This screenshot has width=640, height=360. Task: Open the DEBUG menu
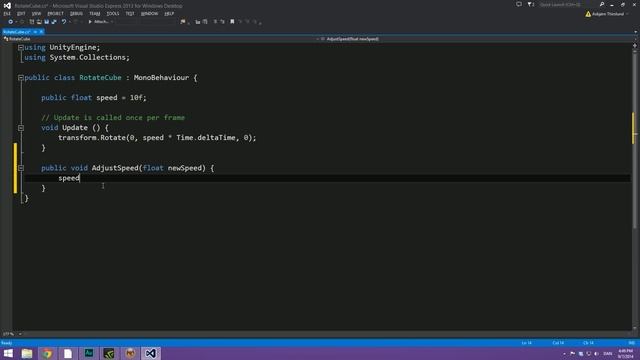point(76,13)
